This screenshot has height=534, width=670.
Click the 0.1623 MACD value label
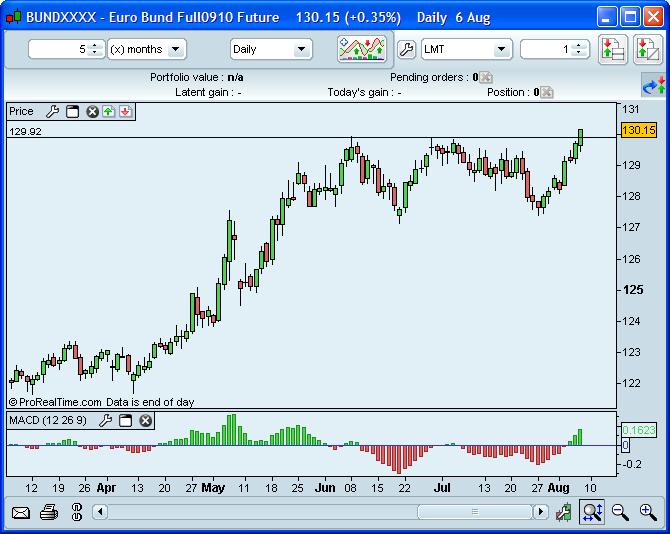638,430
